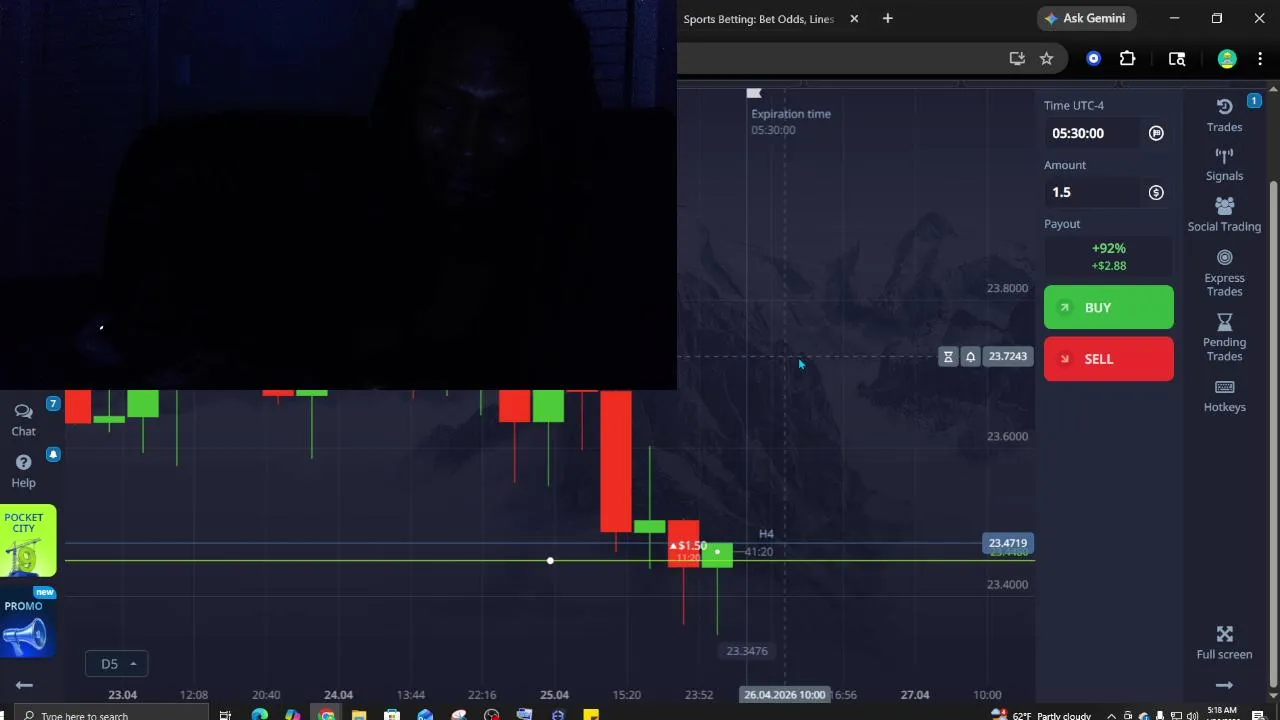Switch chart to Full screen

click(x=1224, y=643)
